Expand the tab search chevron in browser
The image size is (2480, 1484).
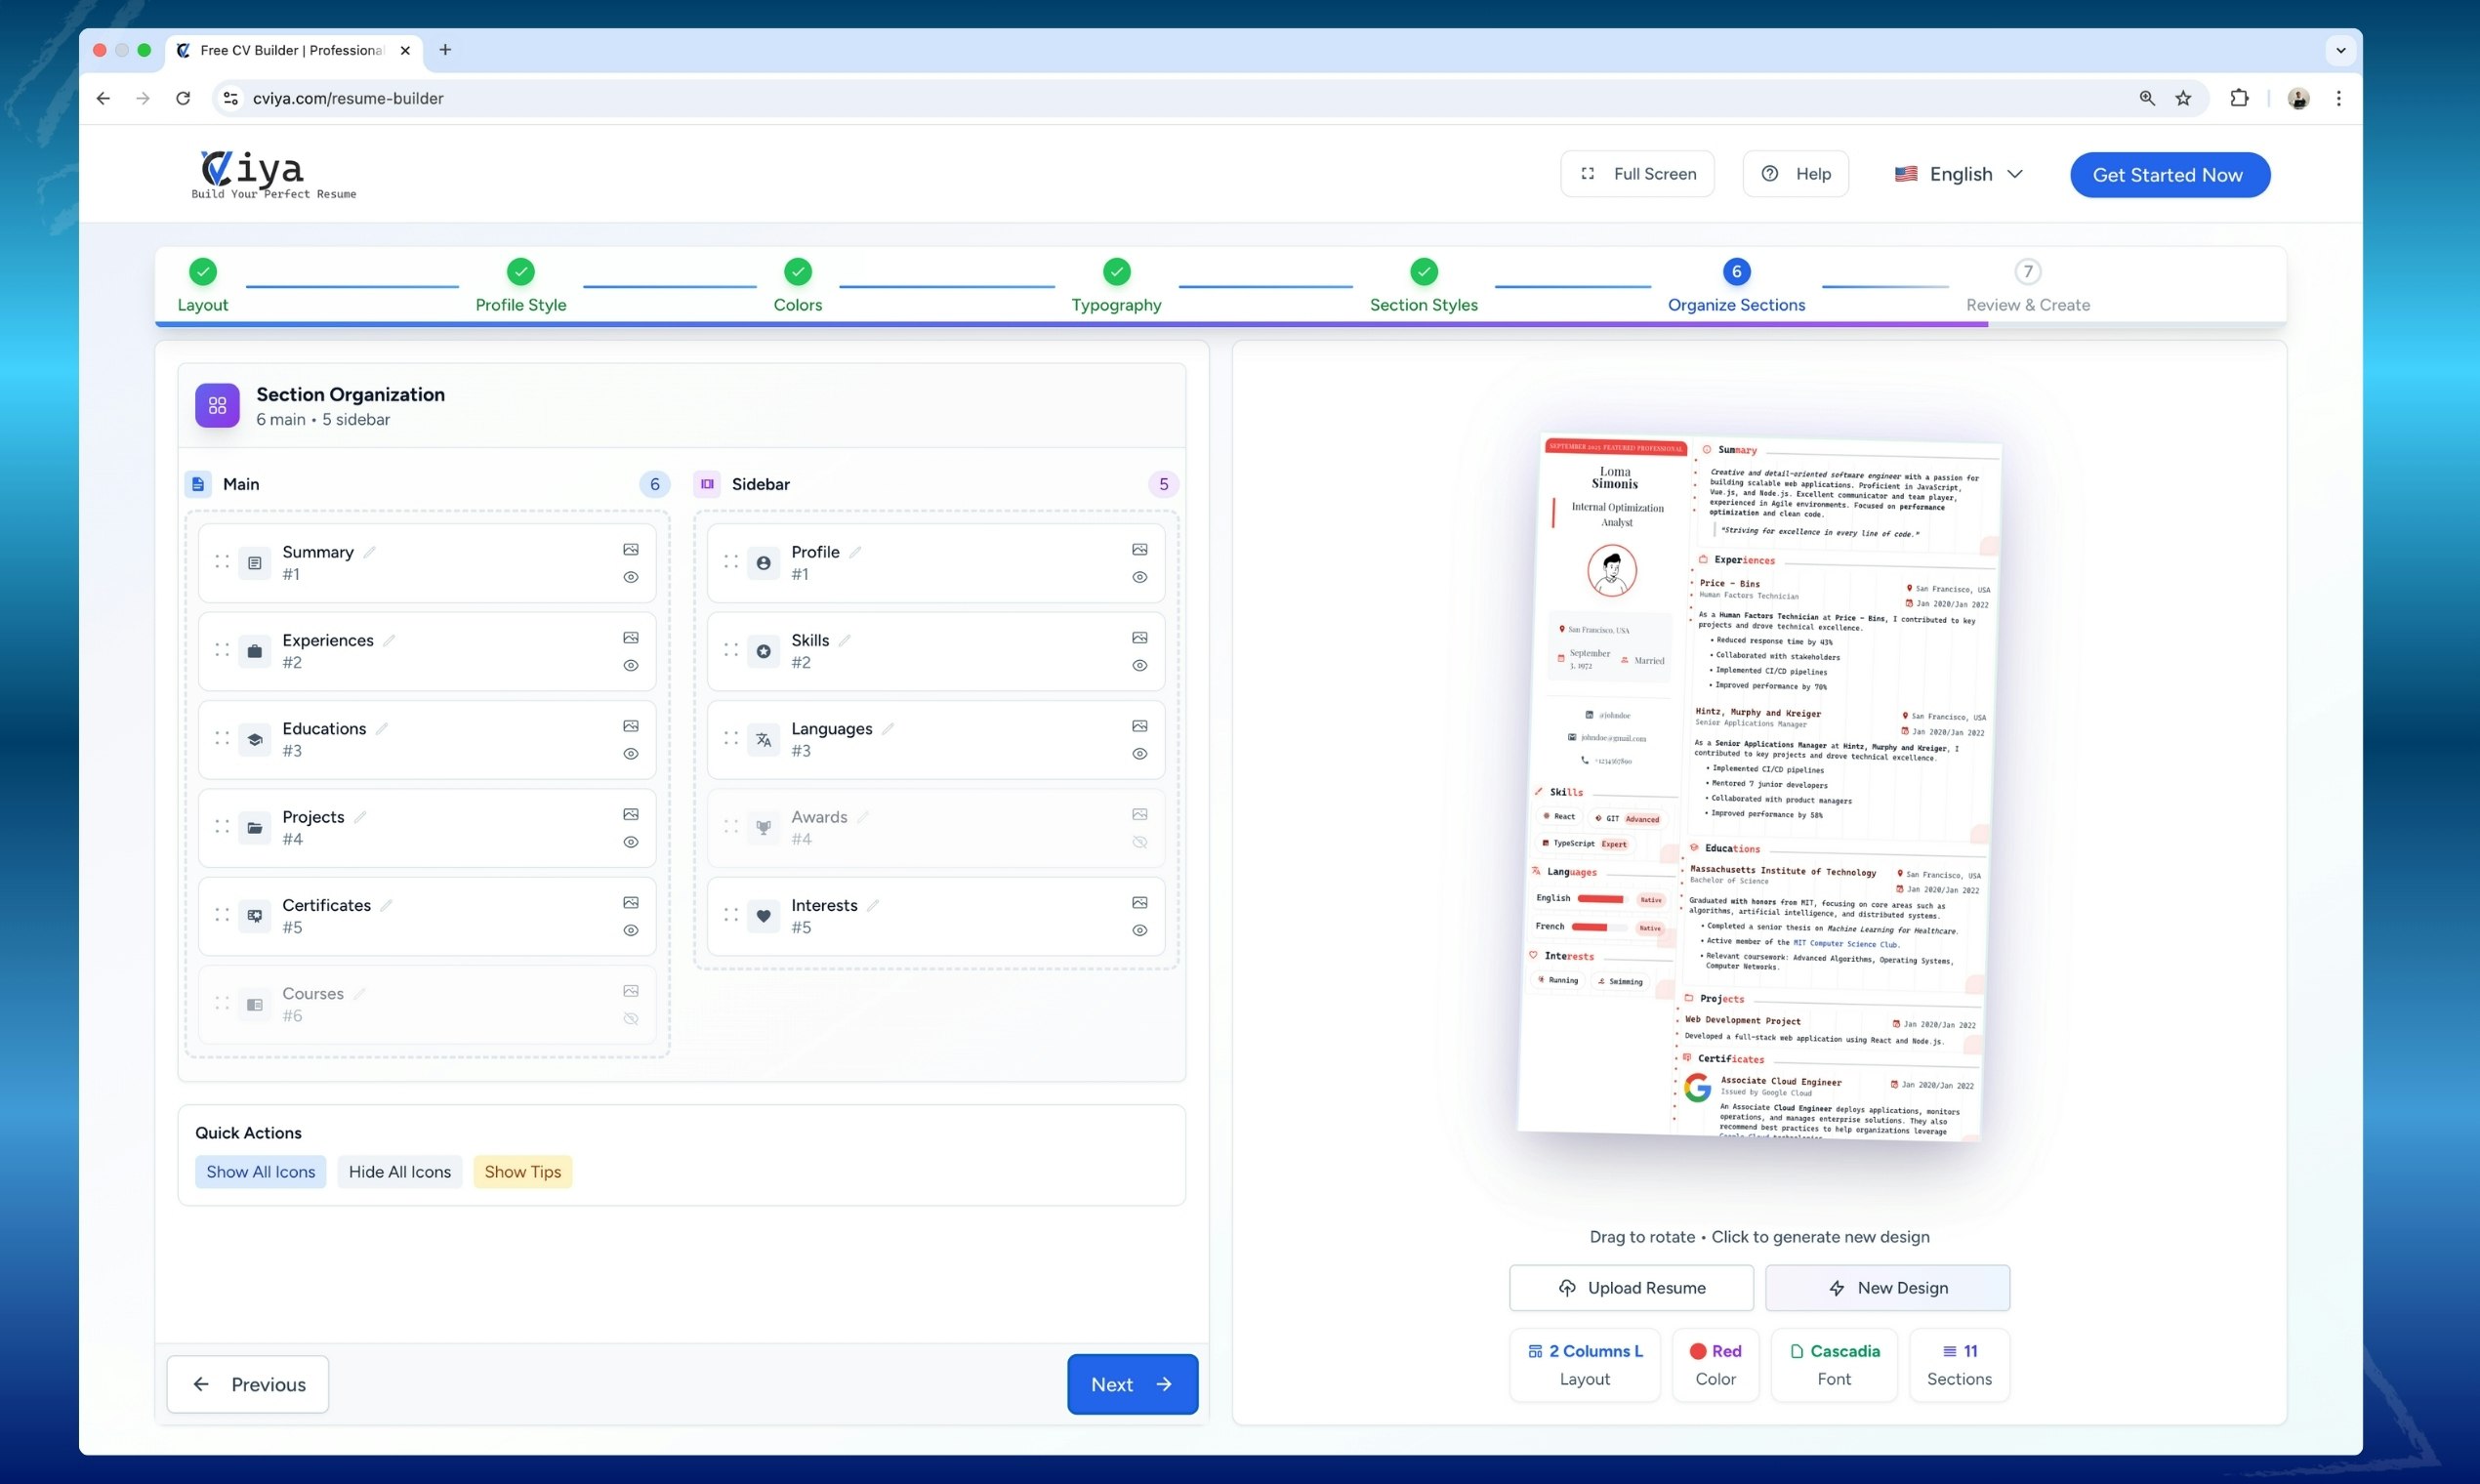pos(2340,50)
